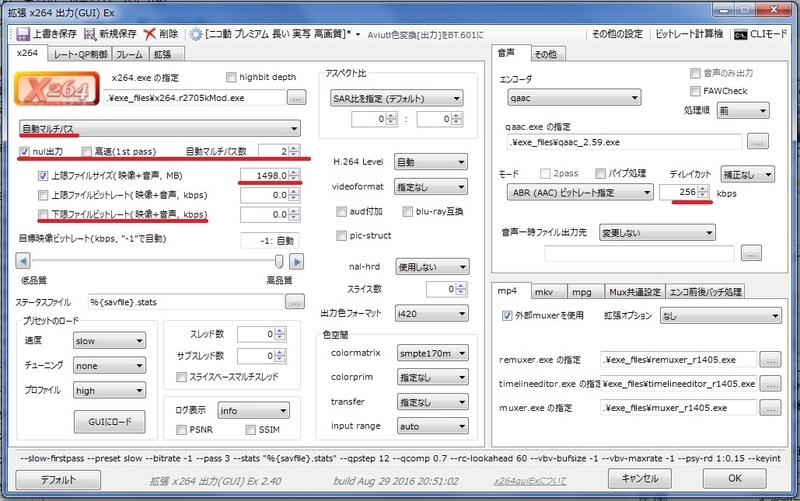Enable FAWCheck checkbox
800x501 pixels.
tap(695, 91)
